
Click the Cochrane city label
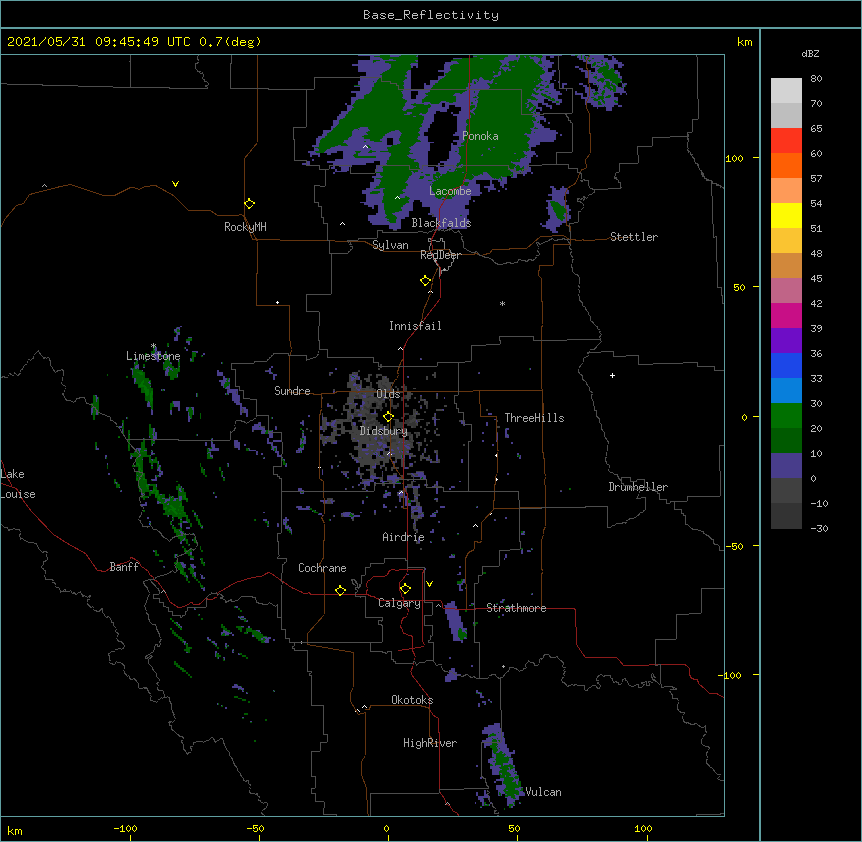point(322,568)
